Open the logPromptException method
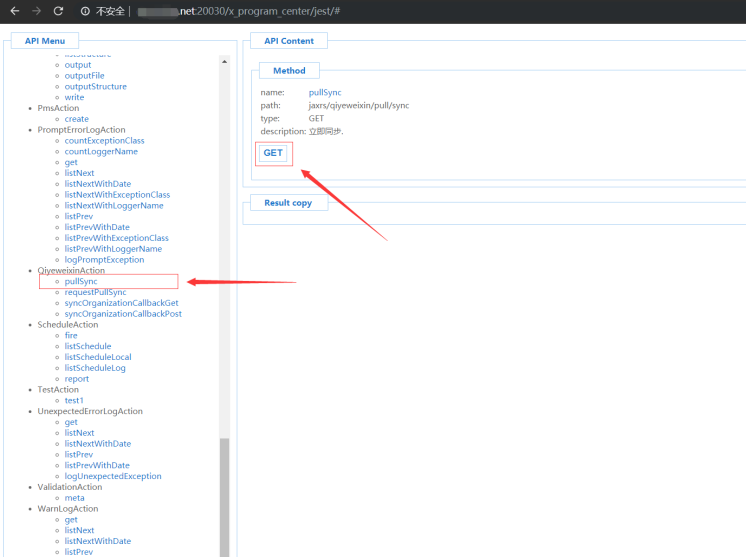 pos(104,260)
